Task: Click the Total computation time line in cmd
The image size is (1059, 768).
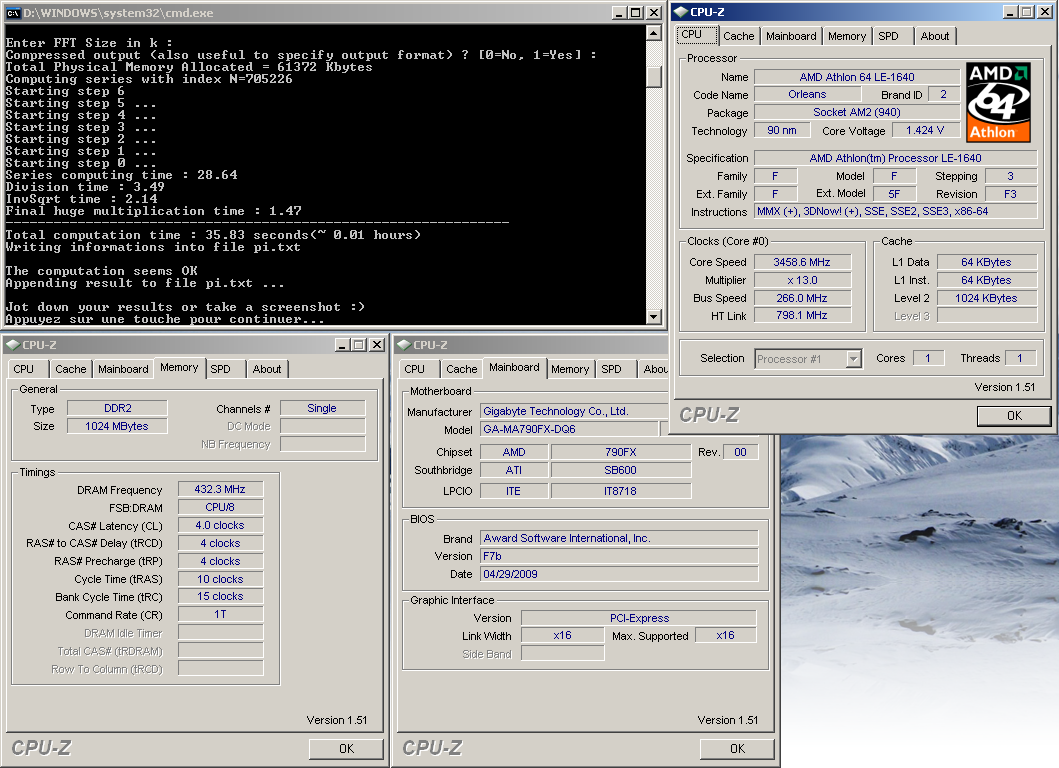Action: point(213,235)
